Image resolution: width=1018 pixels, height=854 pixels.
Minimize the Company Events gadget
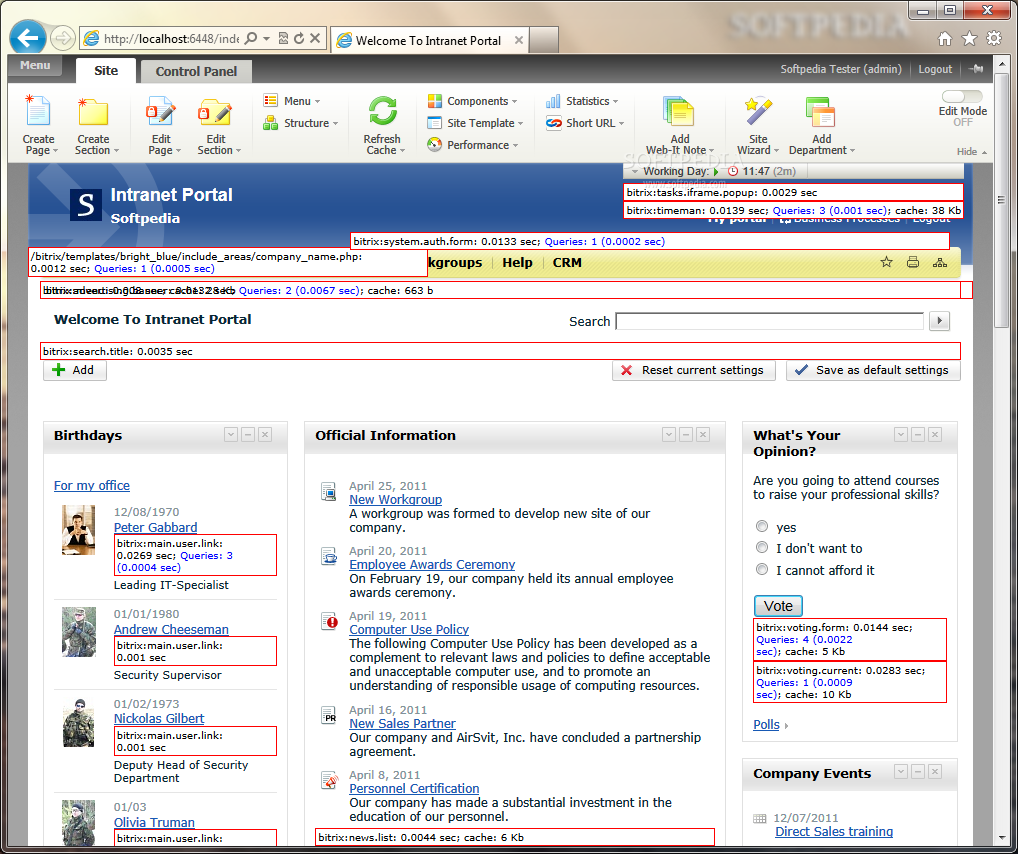pos(917,772)
